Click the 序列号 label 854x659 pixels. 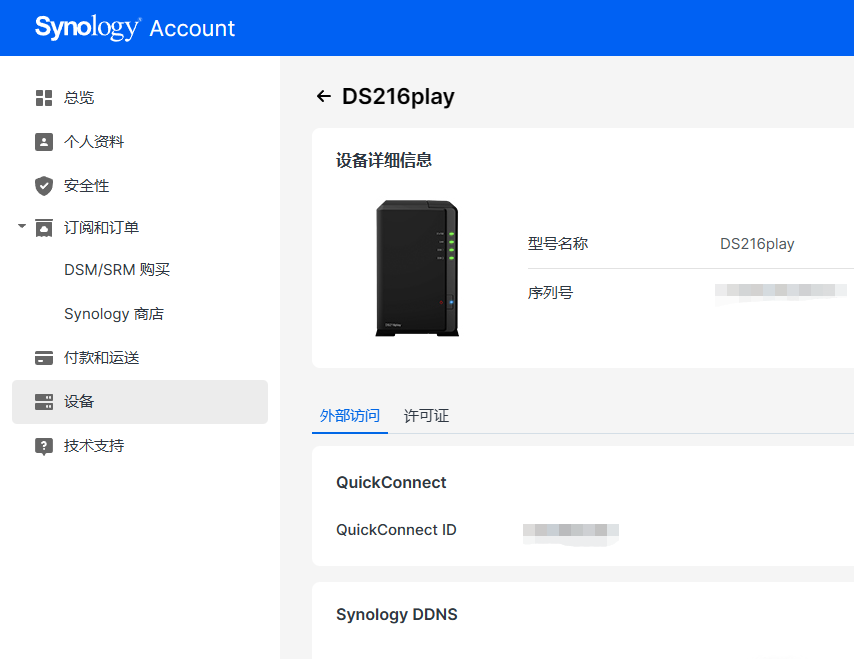tap(550, 293)
